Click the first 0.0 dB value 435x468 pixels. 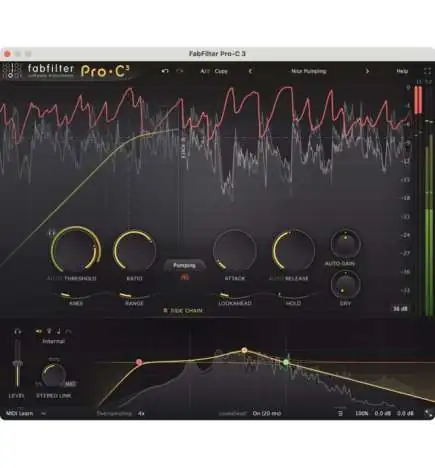[382, 413]
